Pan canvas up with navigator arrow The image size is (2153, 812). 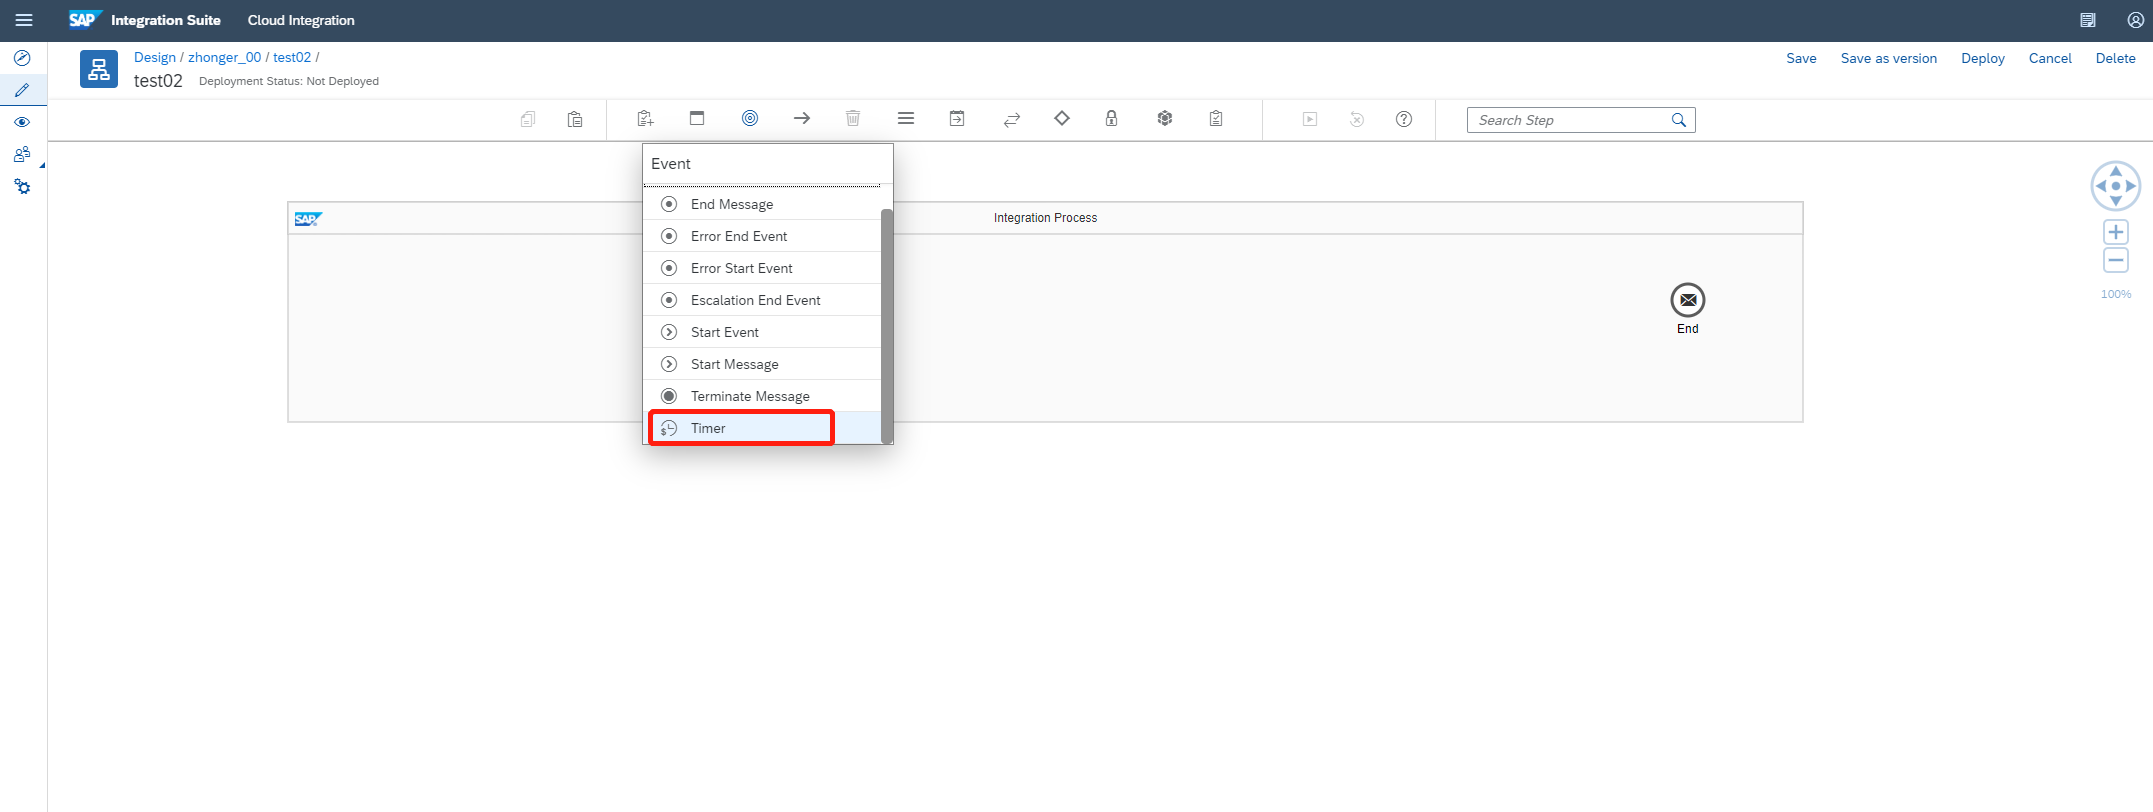(2116, 171)
